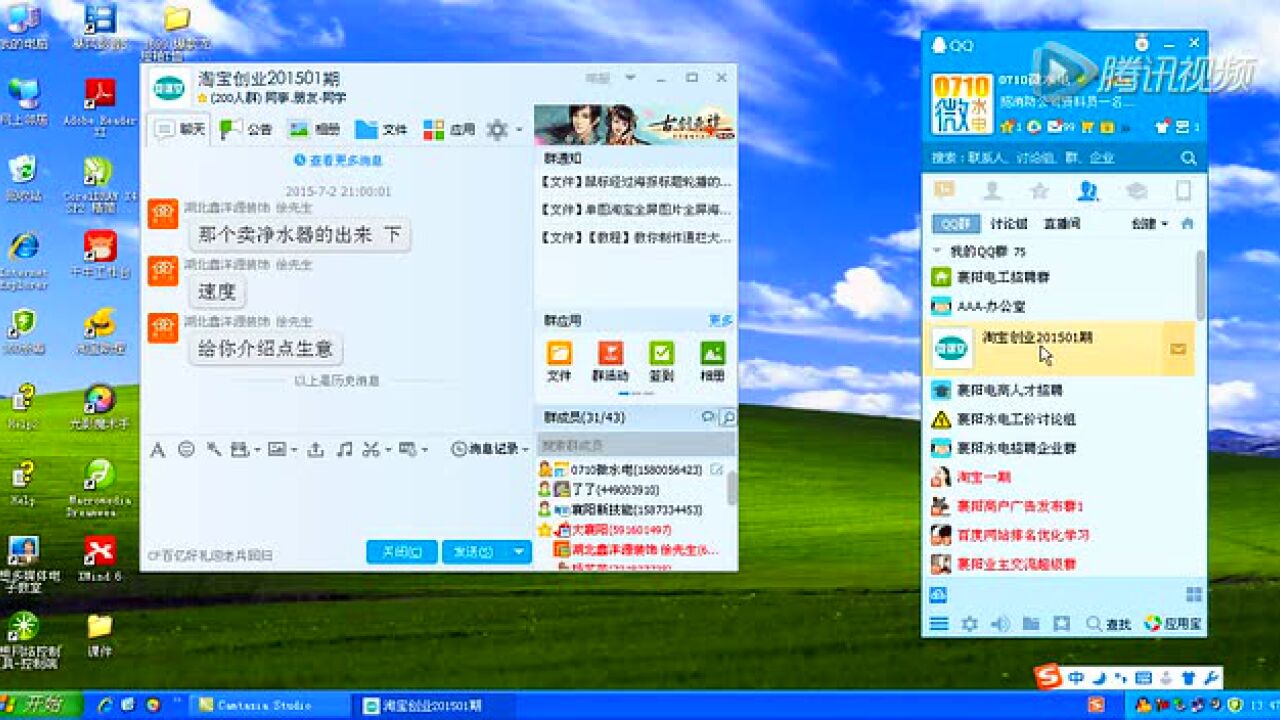This screenshot has width=1280, height=720.
Task: Open the Sogou input method S icon
Action: coord(1047,677)
